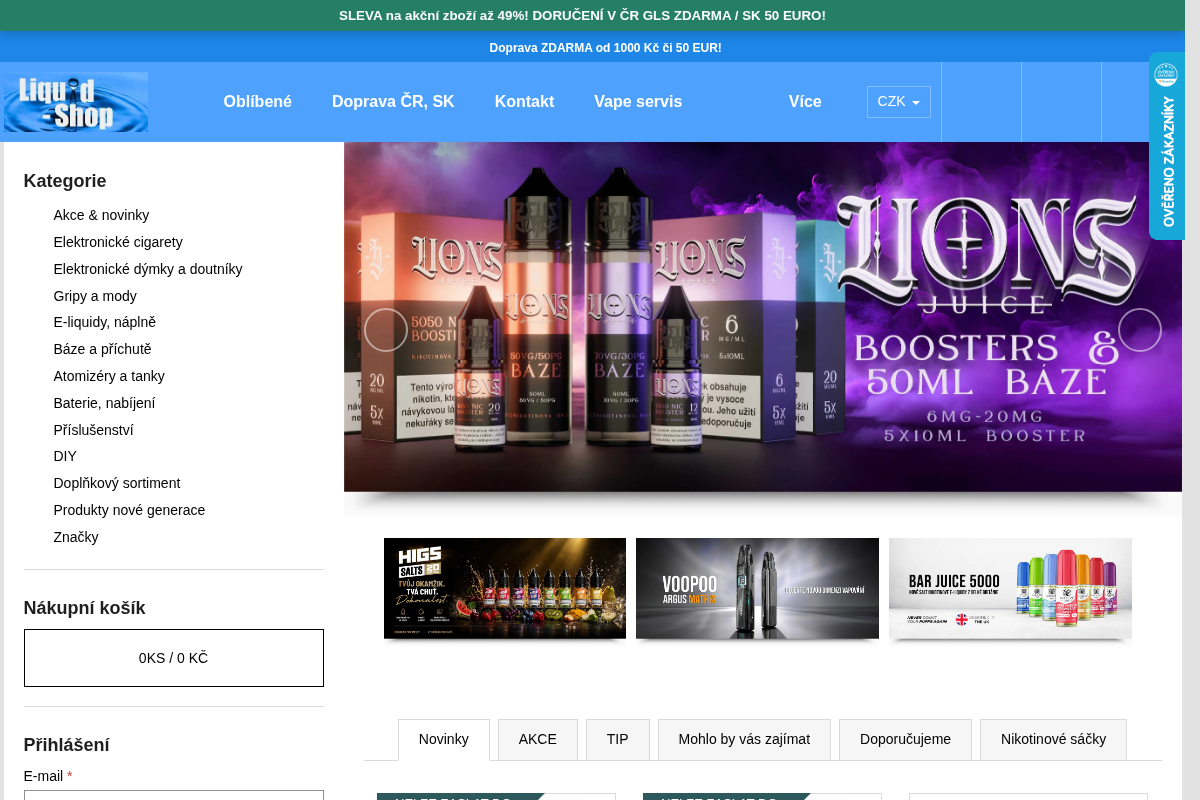This screenshot has width=1200, height=800.
Task: Go to previous carousel slide
Action: pyautogui.click(x=386, y=330)
